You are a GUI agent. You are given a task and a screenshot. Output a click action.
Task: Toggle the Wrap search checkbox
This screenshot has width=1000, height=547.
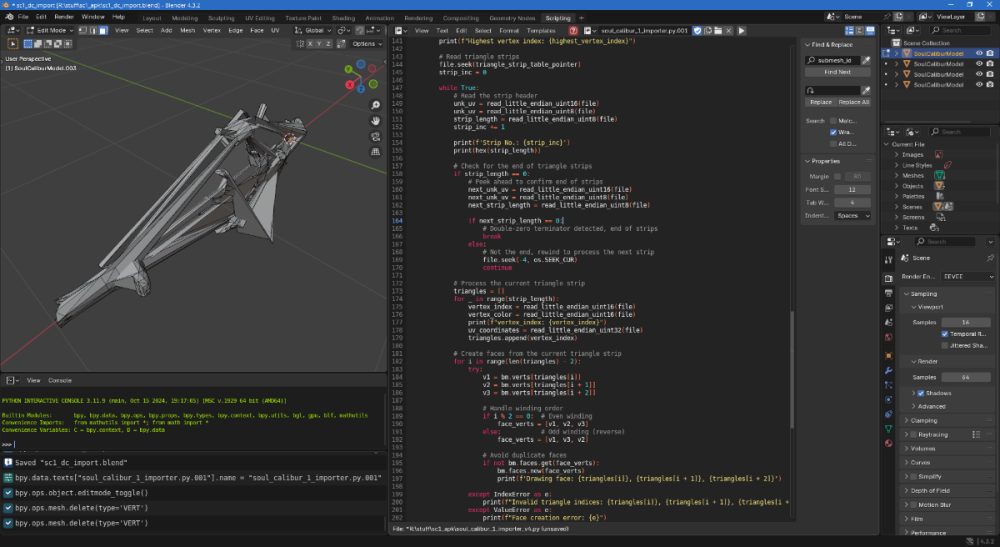[834, 132]
